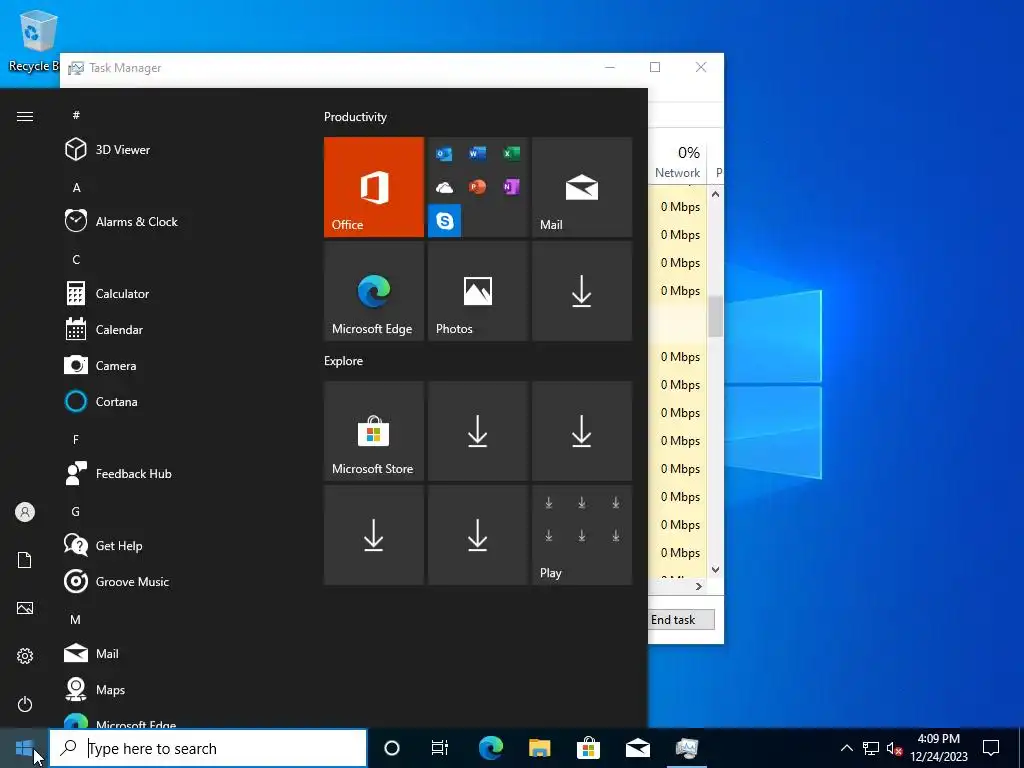Jump to letter index via # header
Screen dimensions: 1024x768
pos(76,115)
